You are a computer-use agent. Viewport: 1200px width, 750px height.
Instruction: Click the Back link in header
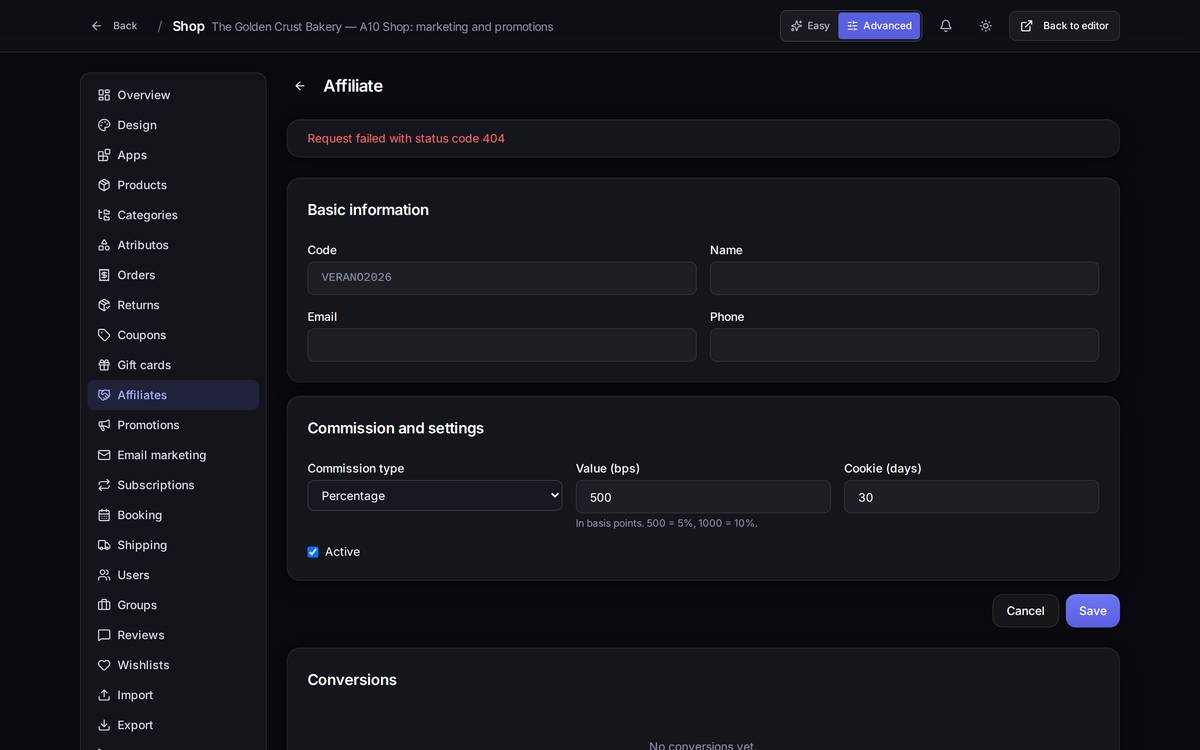click(114, 26)
